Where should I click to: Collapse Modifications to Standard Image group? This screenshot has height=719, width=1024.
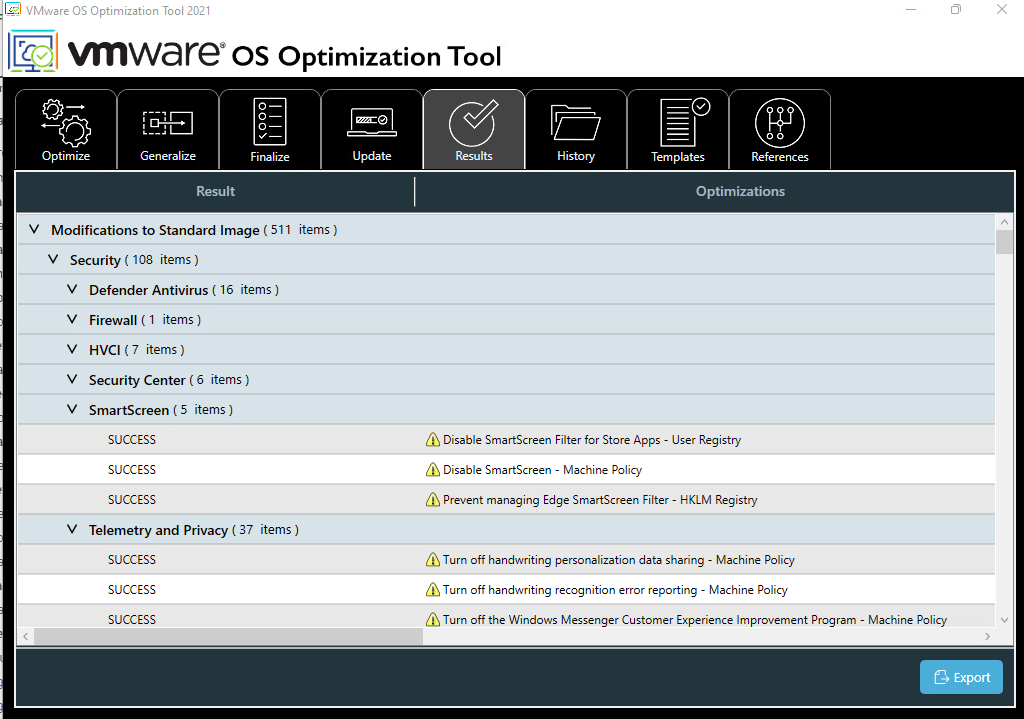click(x=34, y=229)
